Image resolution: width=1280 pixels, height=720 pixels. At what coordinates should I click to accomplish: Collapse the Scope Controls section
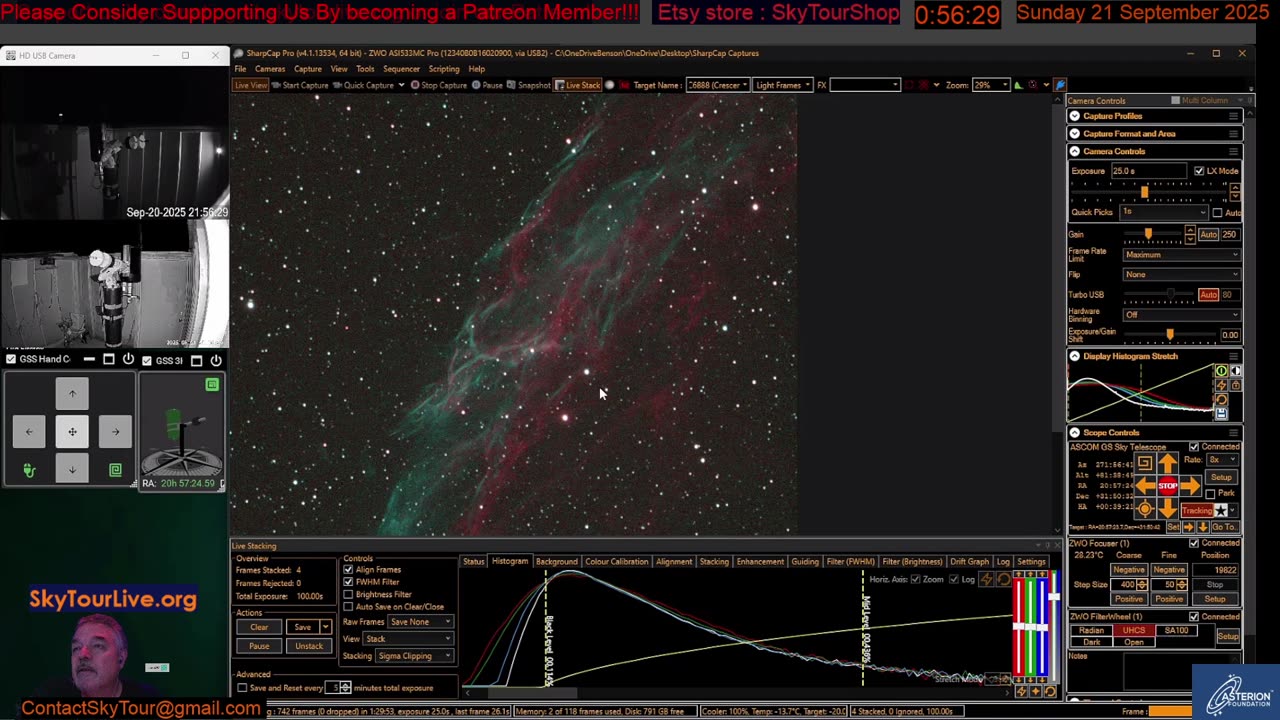pos(1075,433)
